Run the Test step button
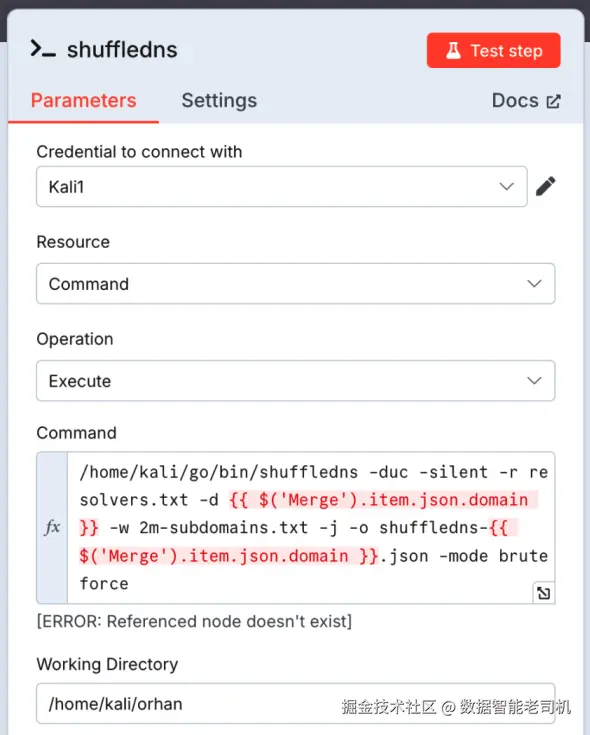The height and width of the screenshot is (735, 590). [493, 50]
